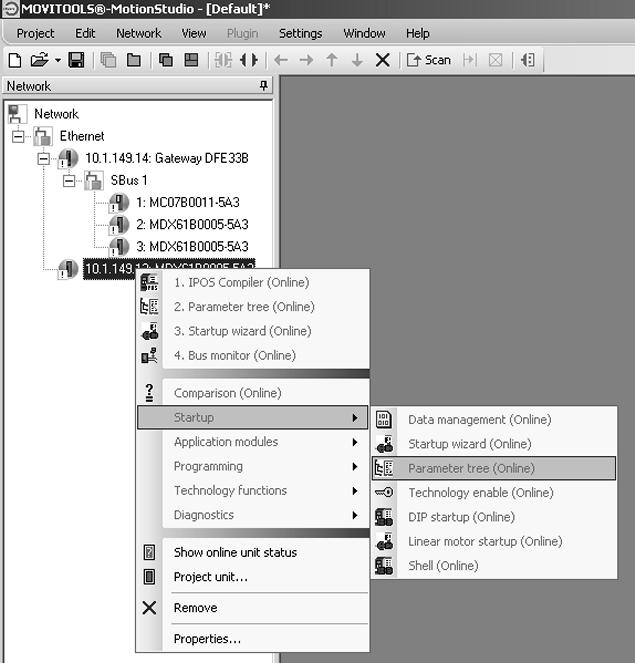Open Properties... from context menu
Screen dimensions: 635x663
207,638
